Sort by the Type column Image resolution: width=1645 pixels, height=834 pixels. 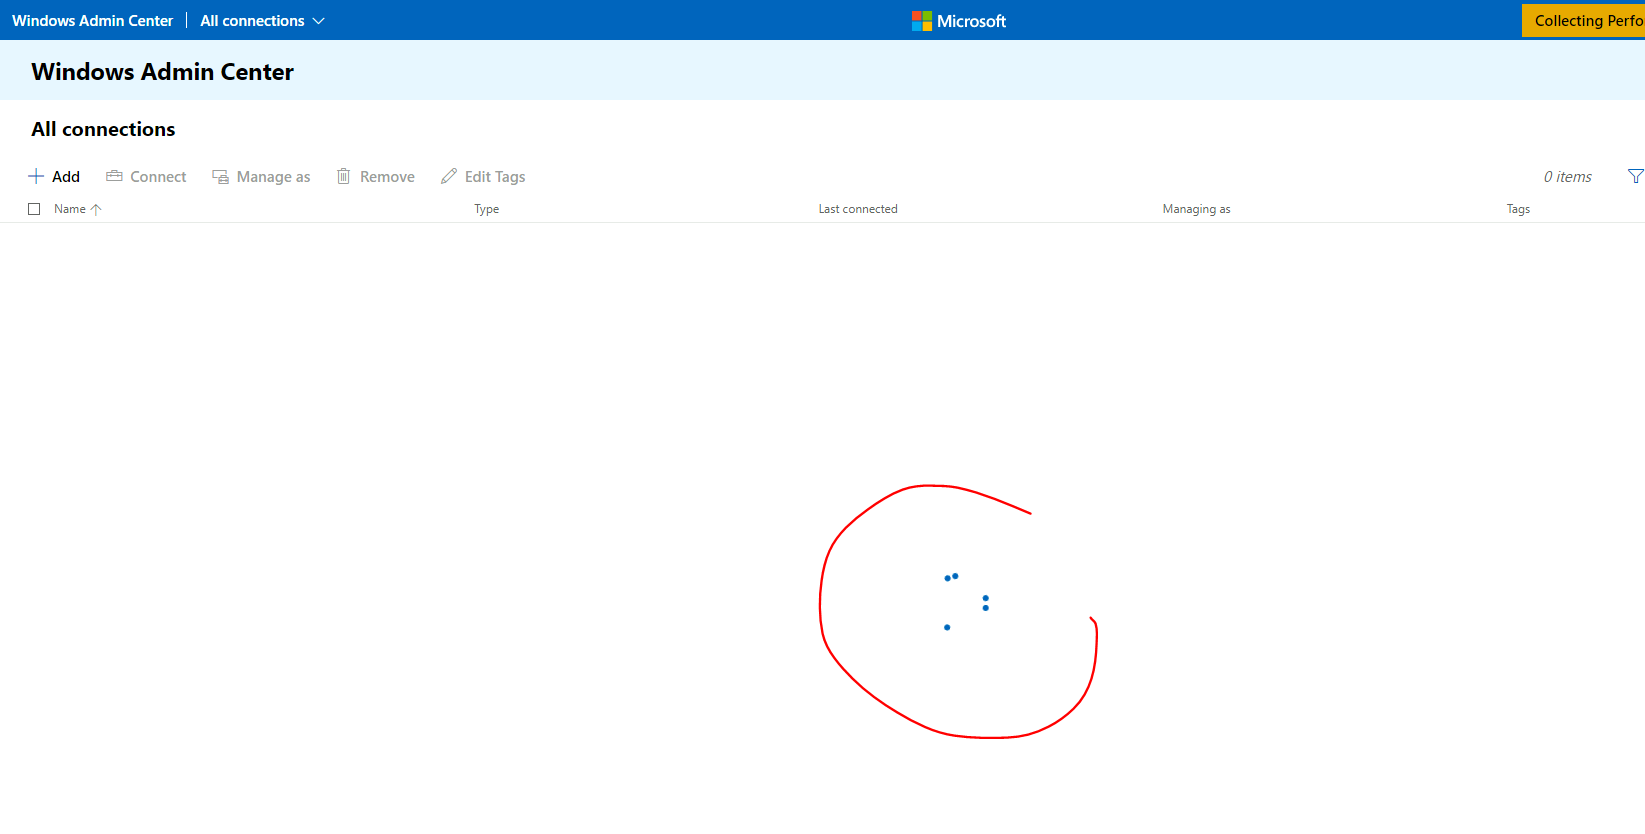point(487,209)
